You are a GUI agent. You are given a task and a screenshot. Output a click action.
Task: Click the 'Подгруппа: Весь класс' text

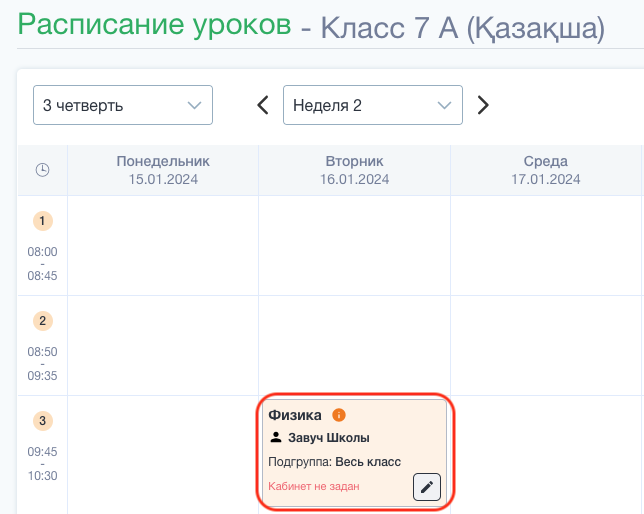[x=334, y=462]
